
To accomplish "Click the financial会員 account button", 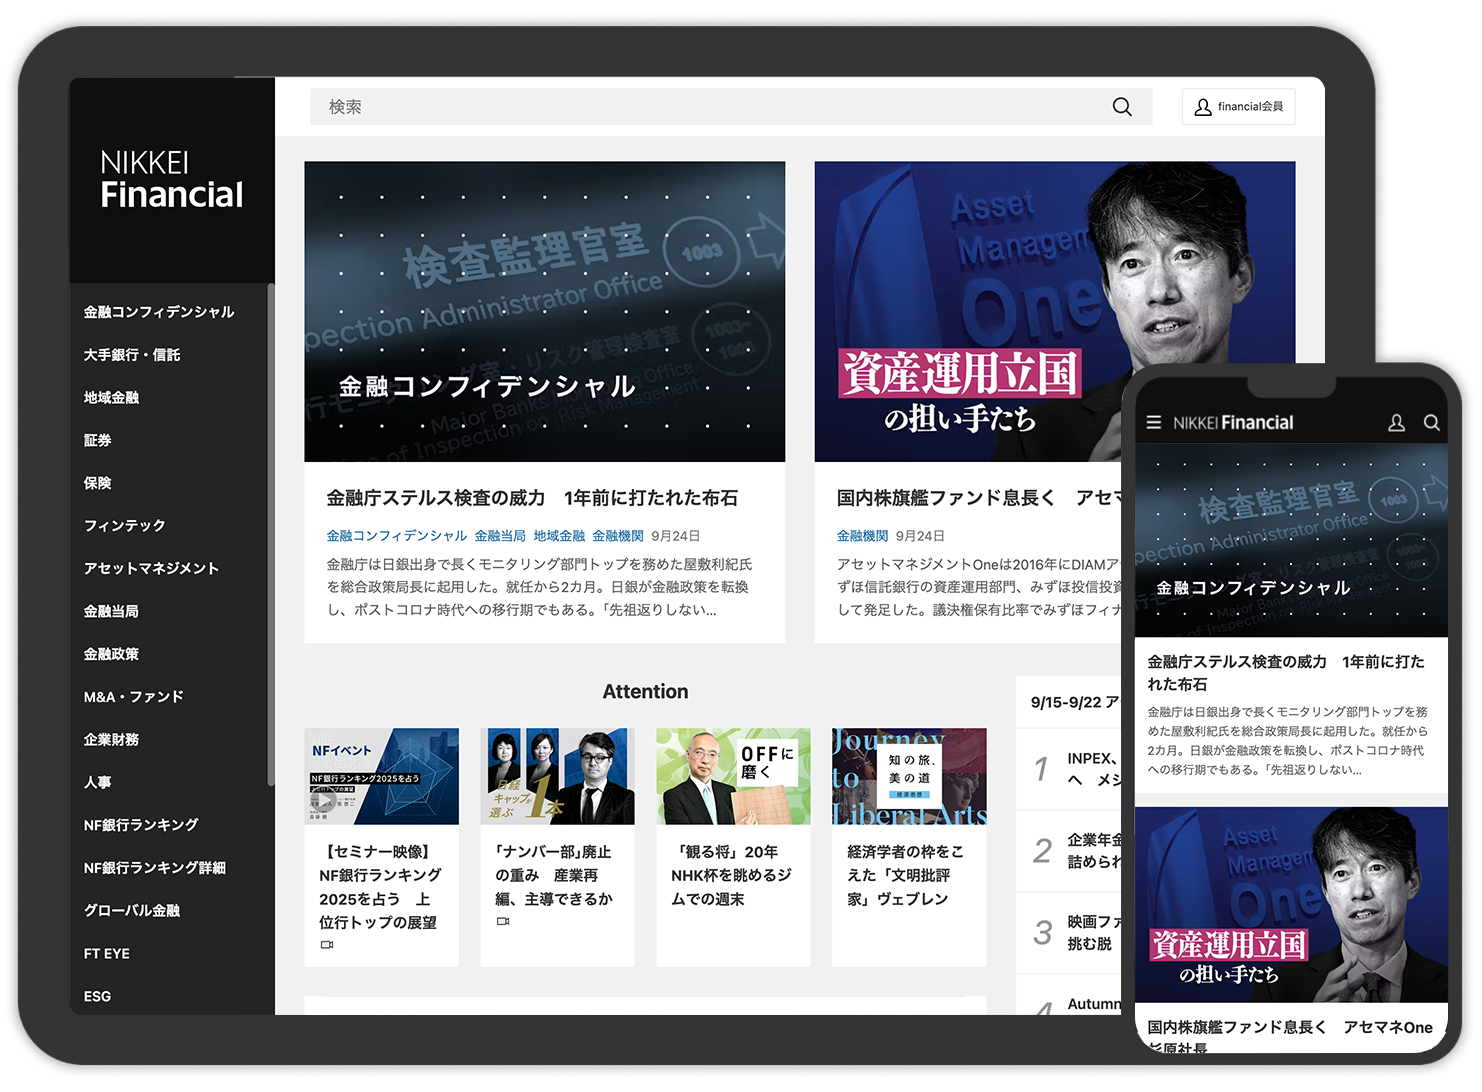I will pyautogui.click(x=1238, y=107).
